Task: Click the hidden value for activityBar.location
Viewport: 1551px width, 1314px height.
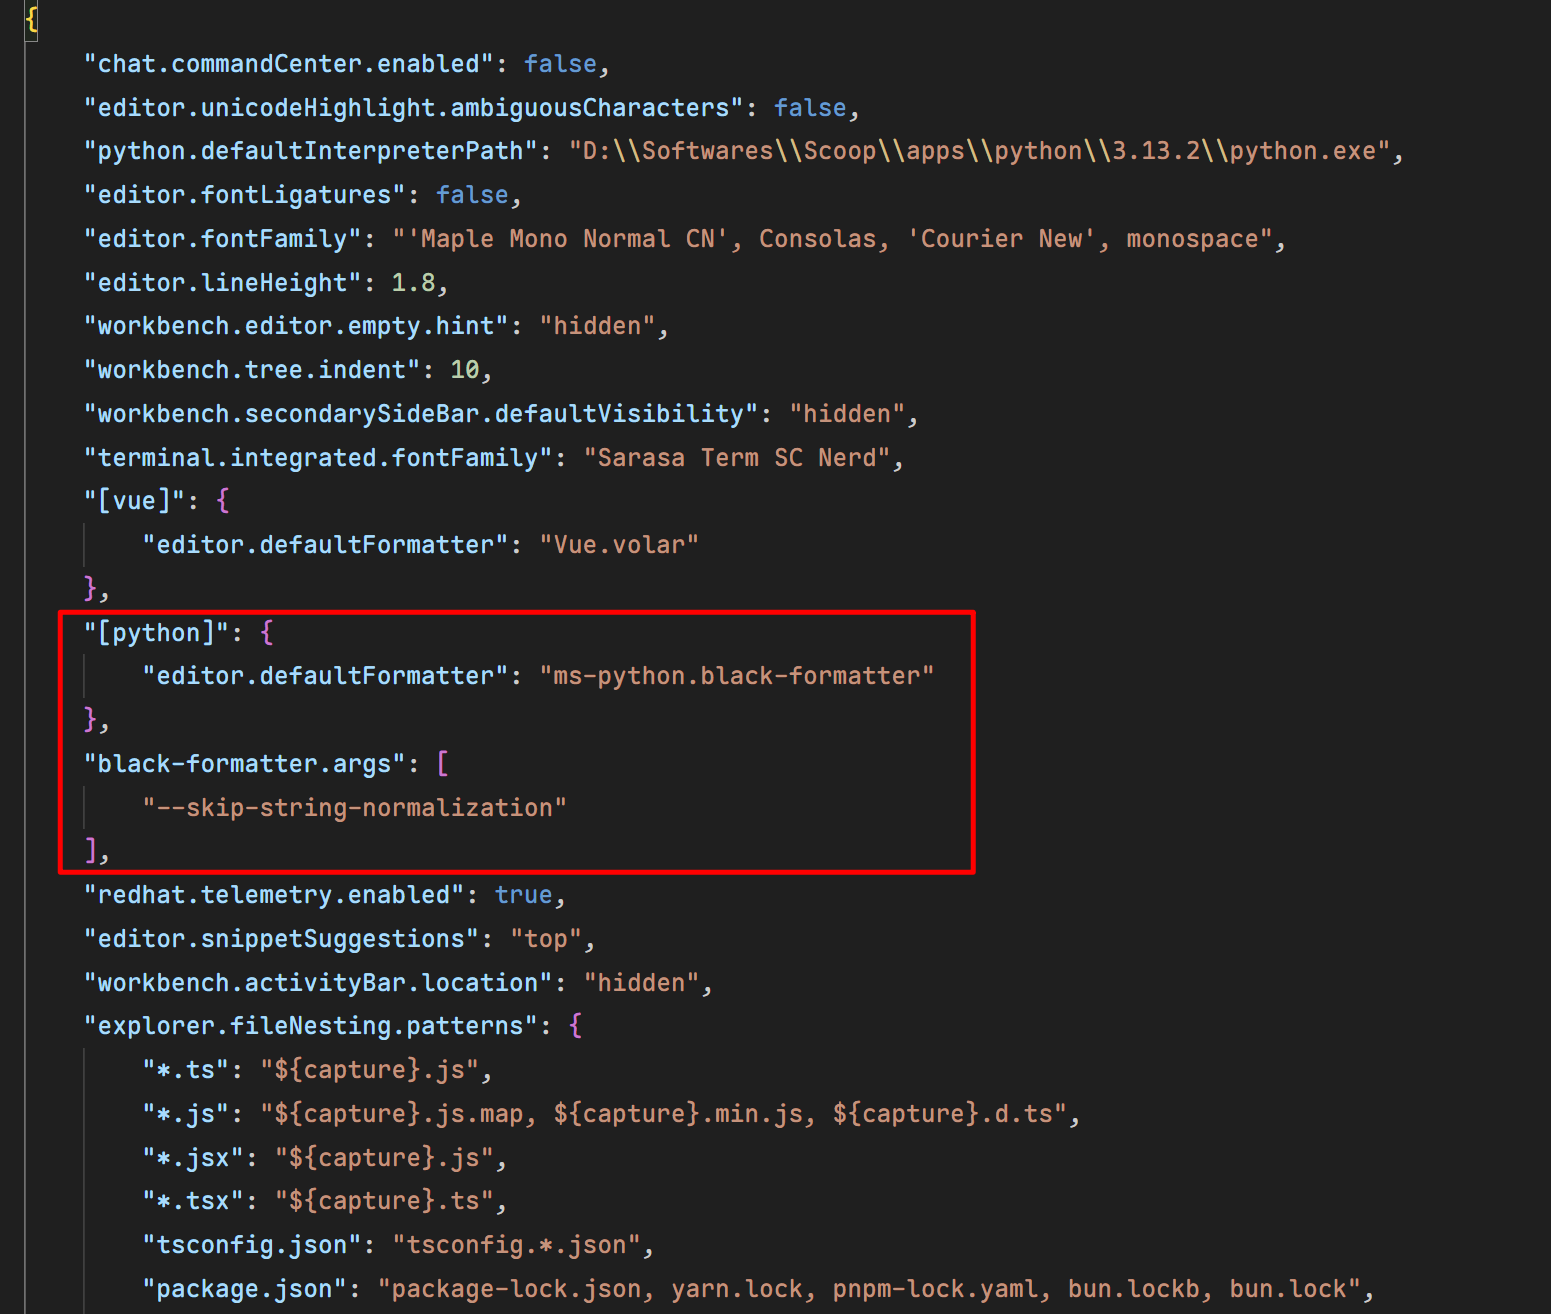Action: coord(643,982)
